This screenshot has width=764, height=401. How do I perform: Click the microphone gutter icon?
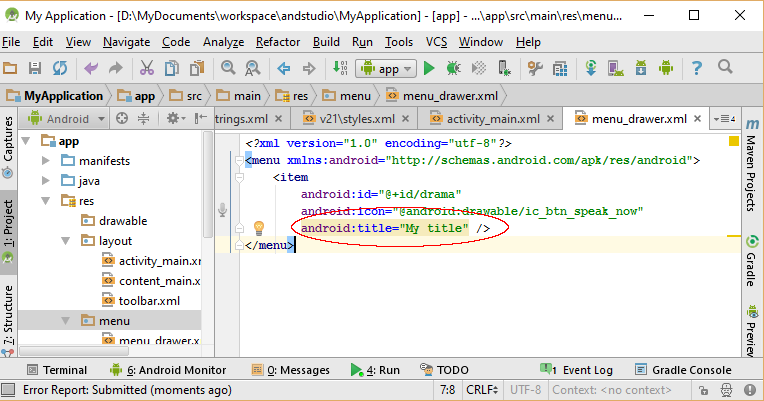222,210
